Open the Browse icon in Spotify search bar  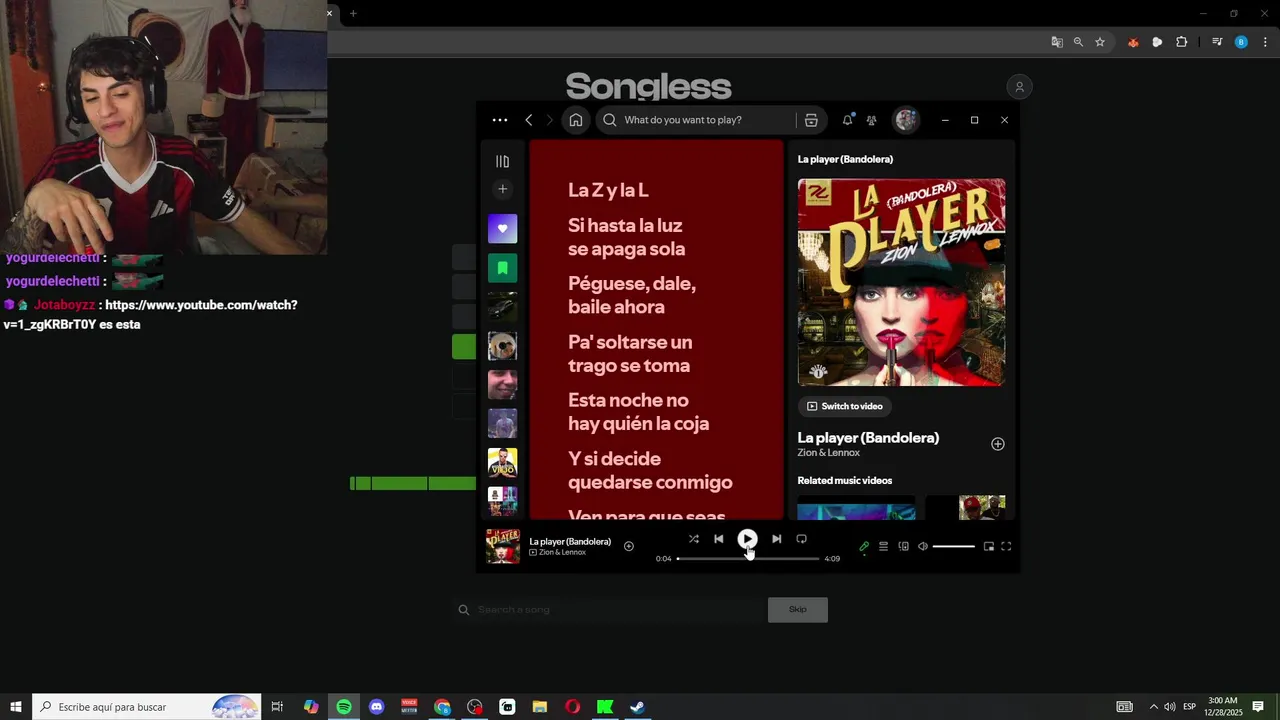pos(811,120)
